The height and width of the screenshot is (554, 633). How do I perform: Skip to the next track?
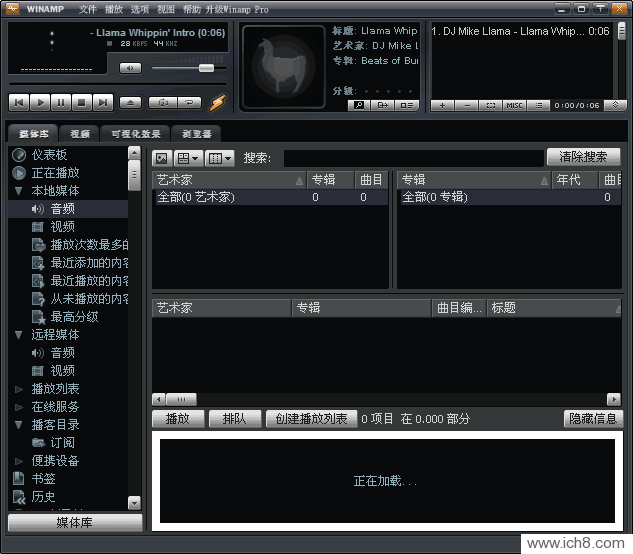[103, 103]
